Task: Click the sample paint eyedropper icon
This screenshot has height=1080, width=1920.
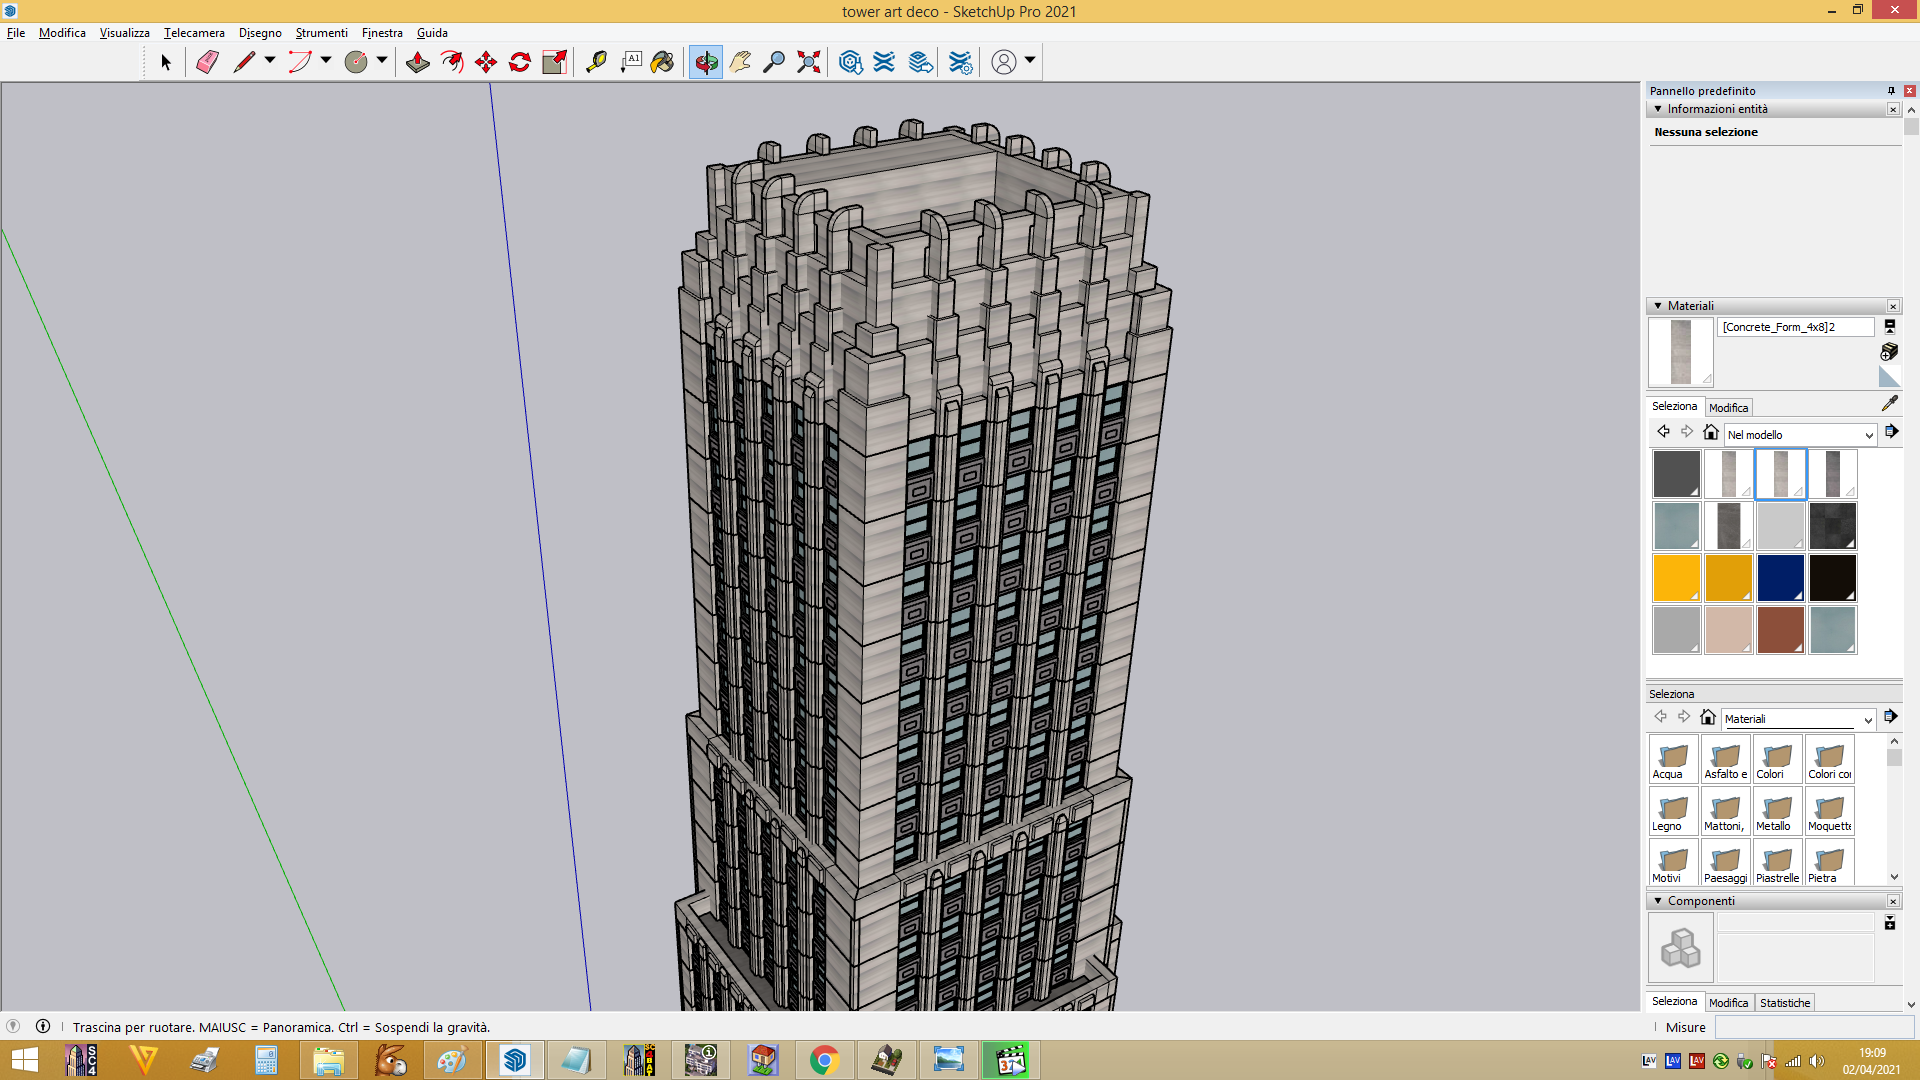Action: click(x=1889, y=403)
